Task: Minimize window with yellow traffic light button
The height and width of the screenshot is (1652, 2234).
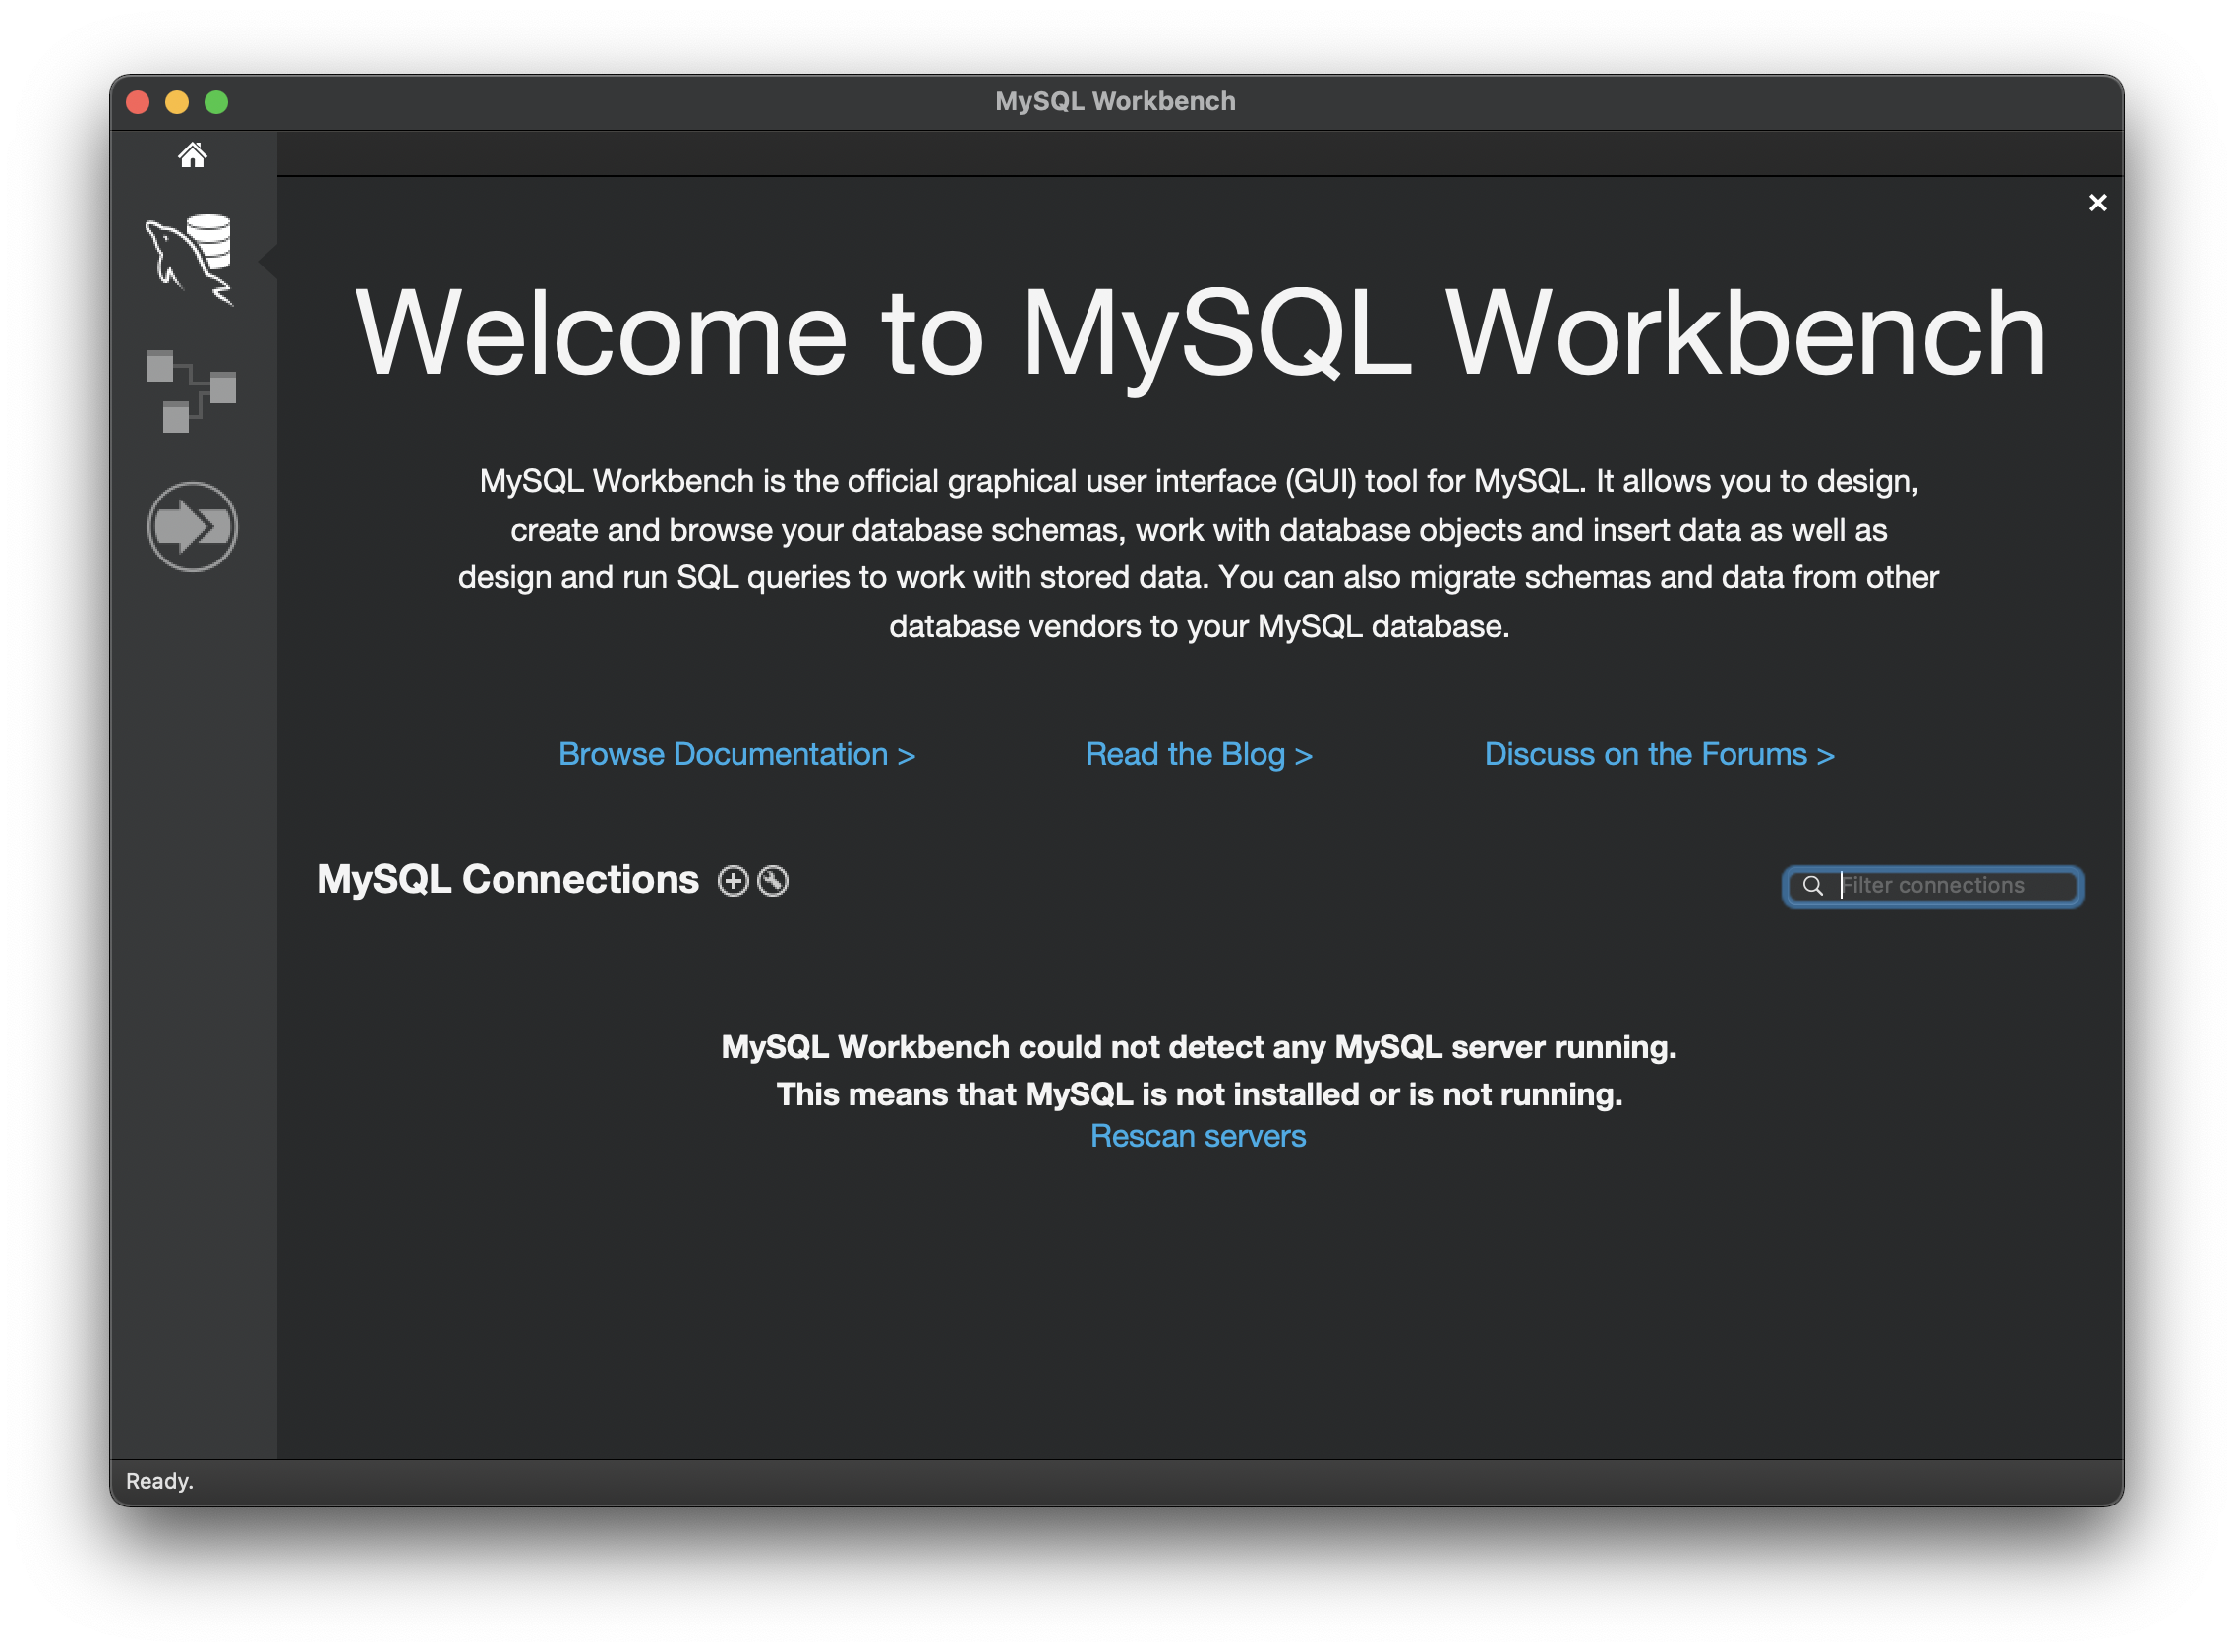Action: 177,102
